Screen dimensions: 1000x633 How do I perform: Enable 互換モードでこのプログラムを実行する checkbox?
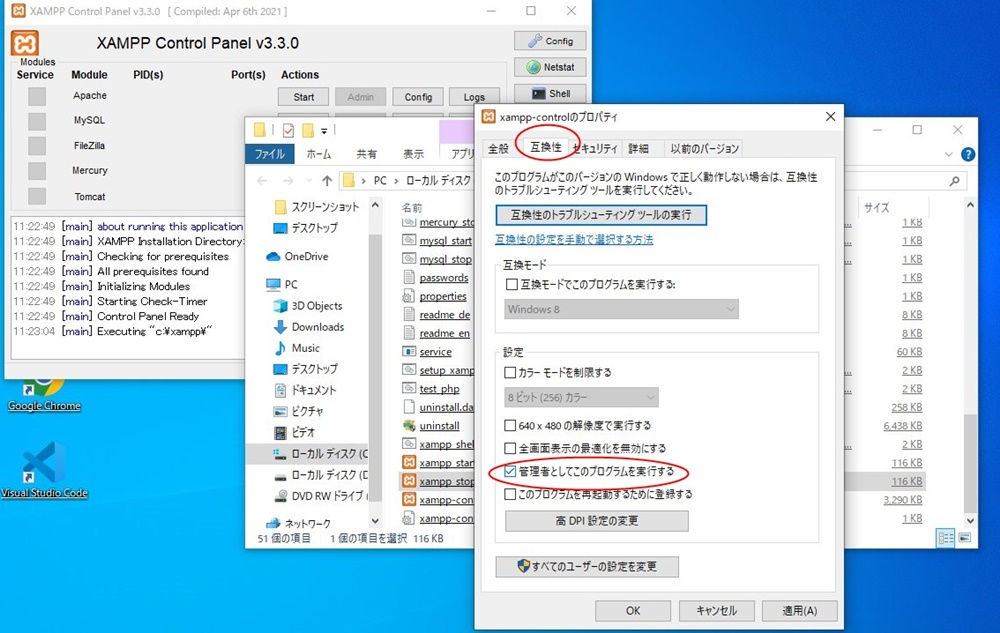tap(511, 284)
